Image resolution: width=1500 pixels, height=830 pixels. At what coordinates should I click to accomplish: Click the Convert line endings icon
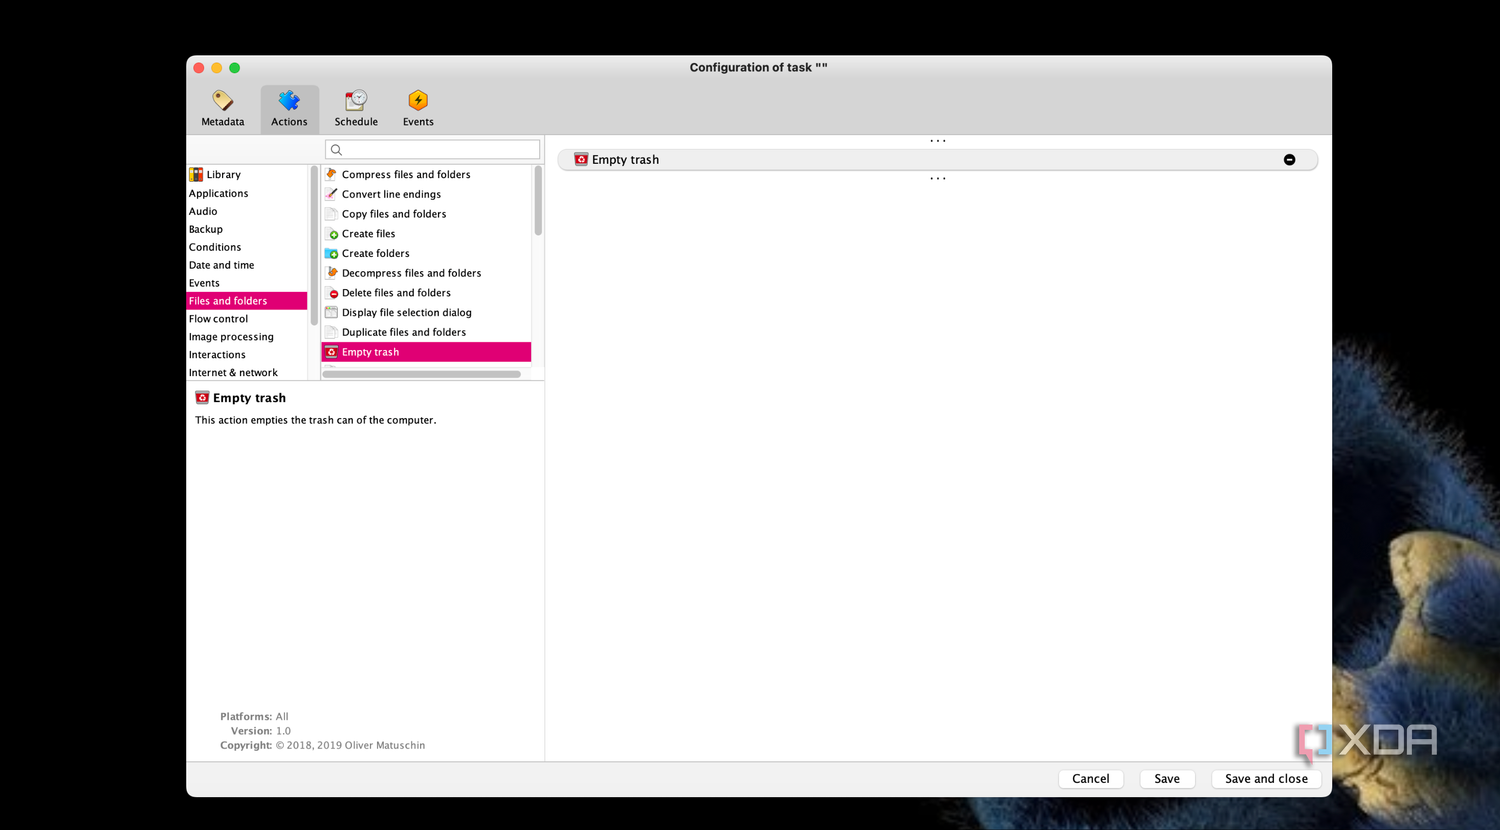pyautogui.click(x=331, y=194)
